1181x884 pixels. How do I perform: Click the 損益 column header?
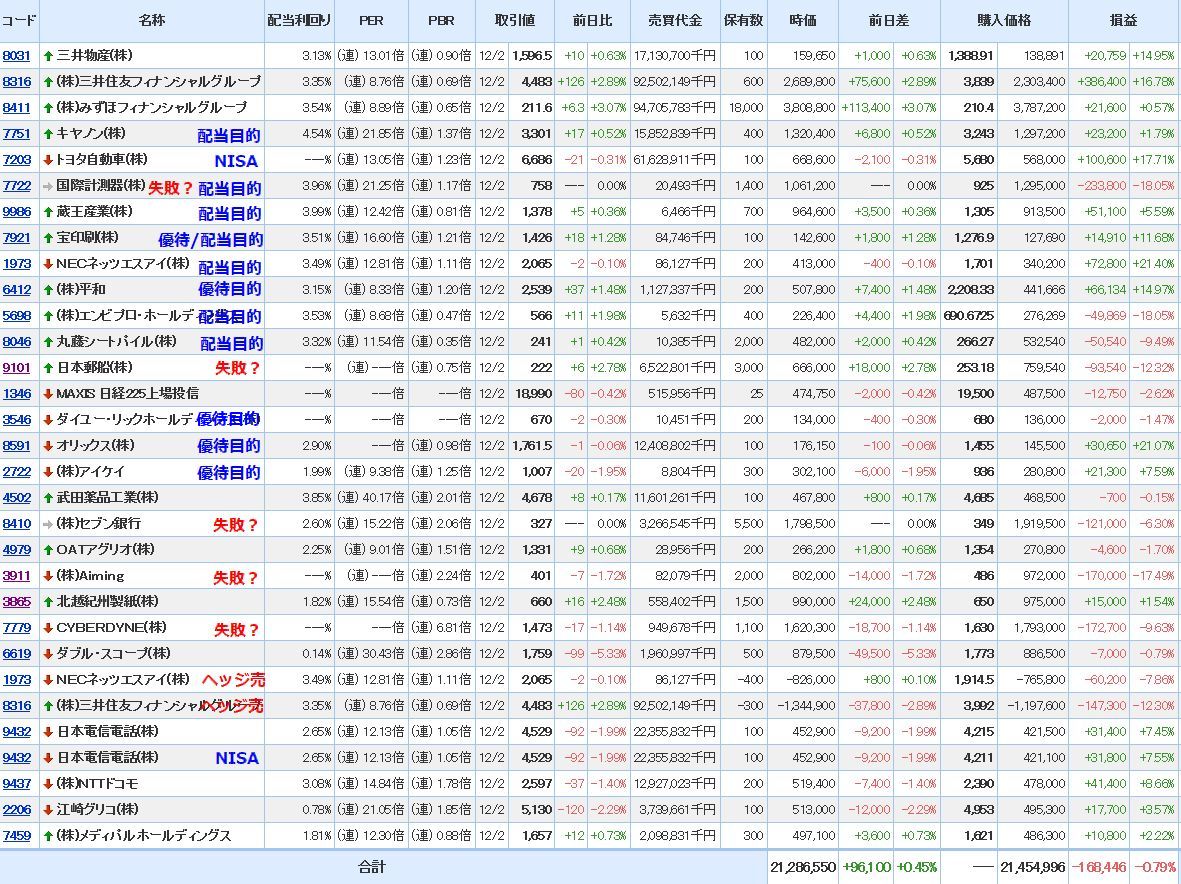coord(1123,20)
